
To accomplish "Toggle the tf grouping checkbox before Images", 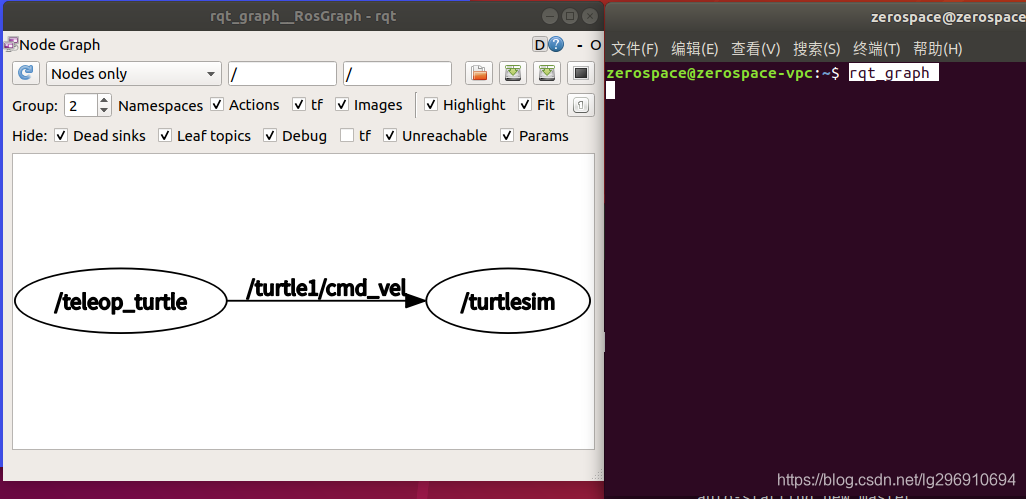I will 299,105.
